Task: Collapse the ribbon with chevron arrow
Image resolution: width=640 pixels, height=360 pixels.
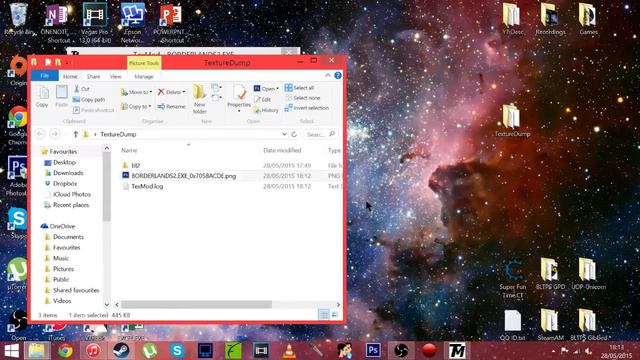Action: click(x=328, y=76)
